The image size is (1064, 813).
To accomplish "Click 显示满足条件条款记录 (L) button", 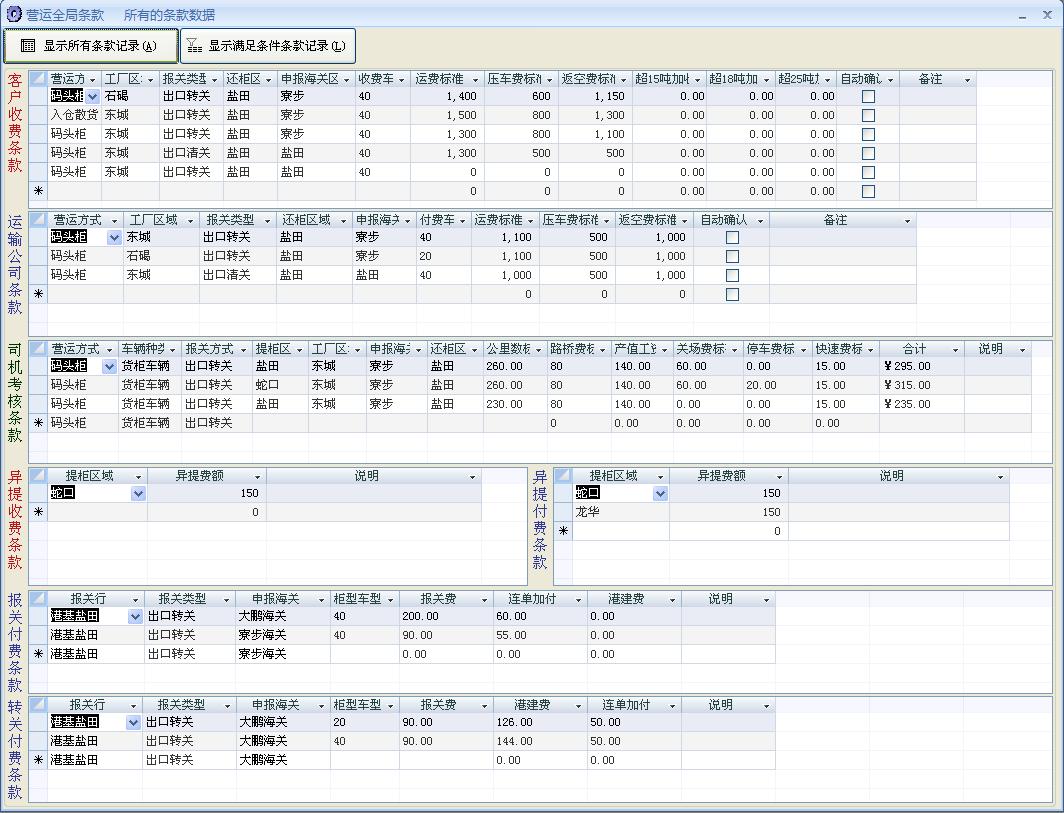I will (267, 45).
